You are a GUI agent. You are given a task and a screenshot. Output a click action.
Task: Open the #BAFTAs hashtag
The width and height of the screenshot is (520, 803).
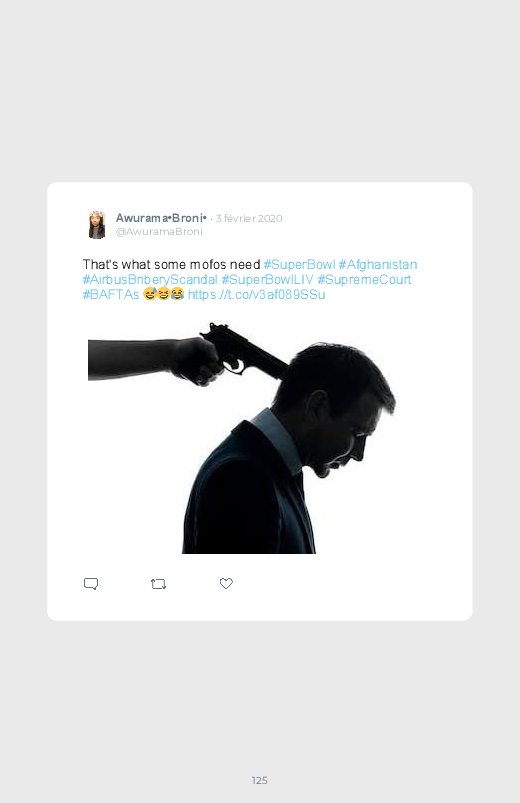pos(111,294)
